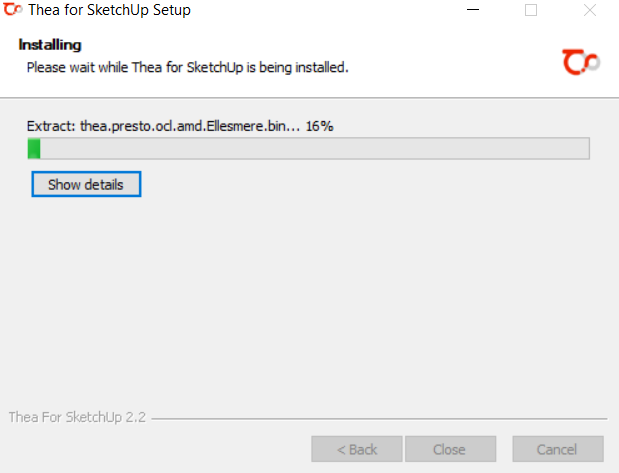
Task: Click the empty grey area under Show details
Action: (308, 300)
